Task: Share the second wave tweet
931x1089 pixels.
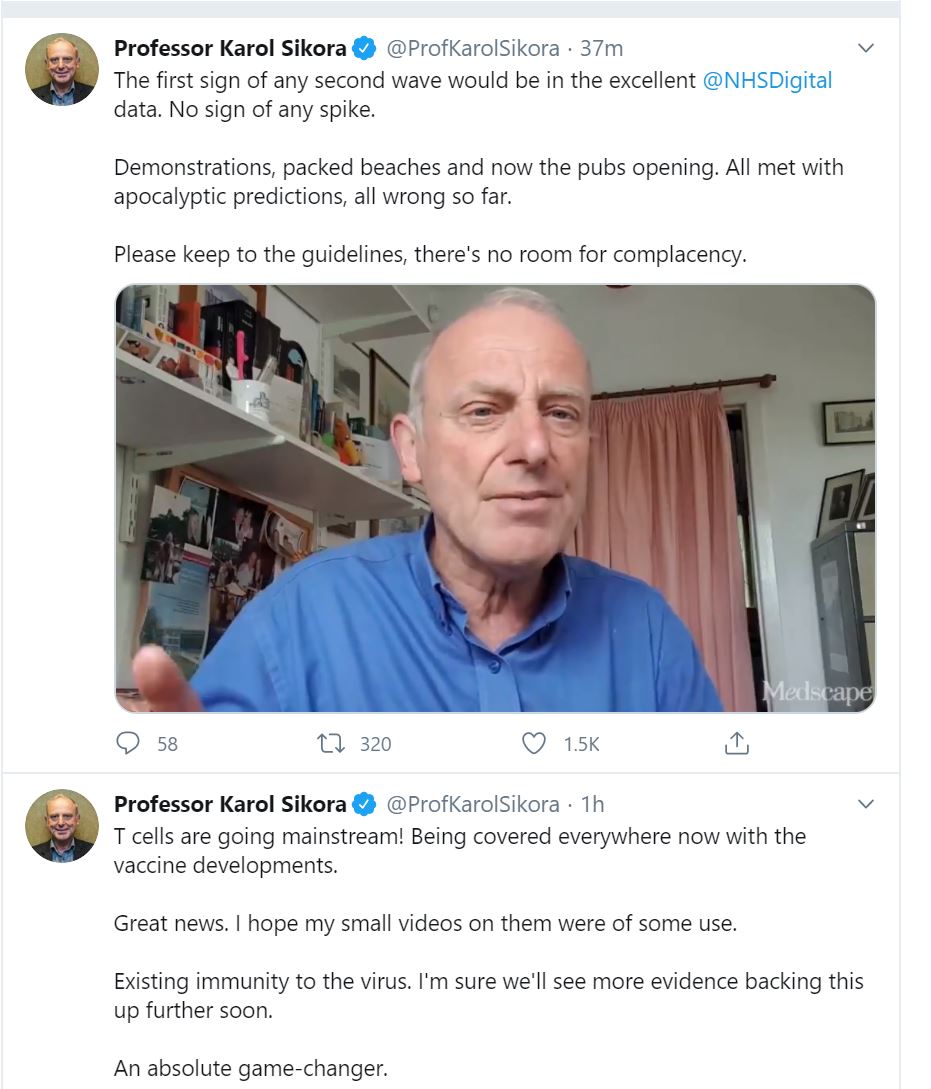Action: 736,743
